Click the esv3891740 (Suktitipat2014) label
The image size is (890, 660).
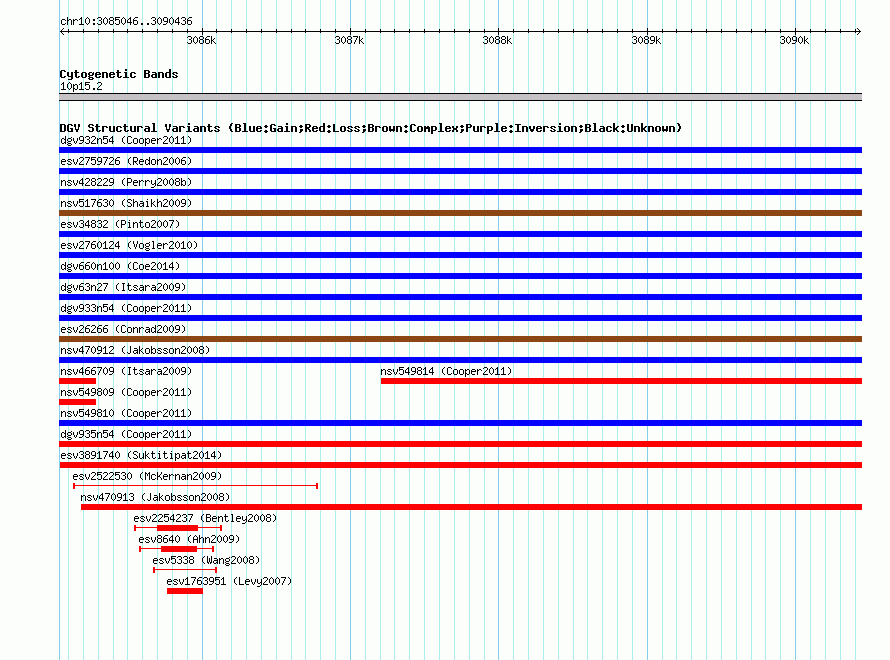(x=141, y=455)
